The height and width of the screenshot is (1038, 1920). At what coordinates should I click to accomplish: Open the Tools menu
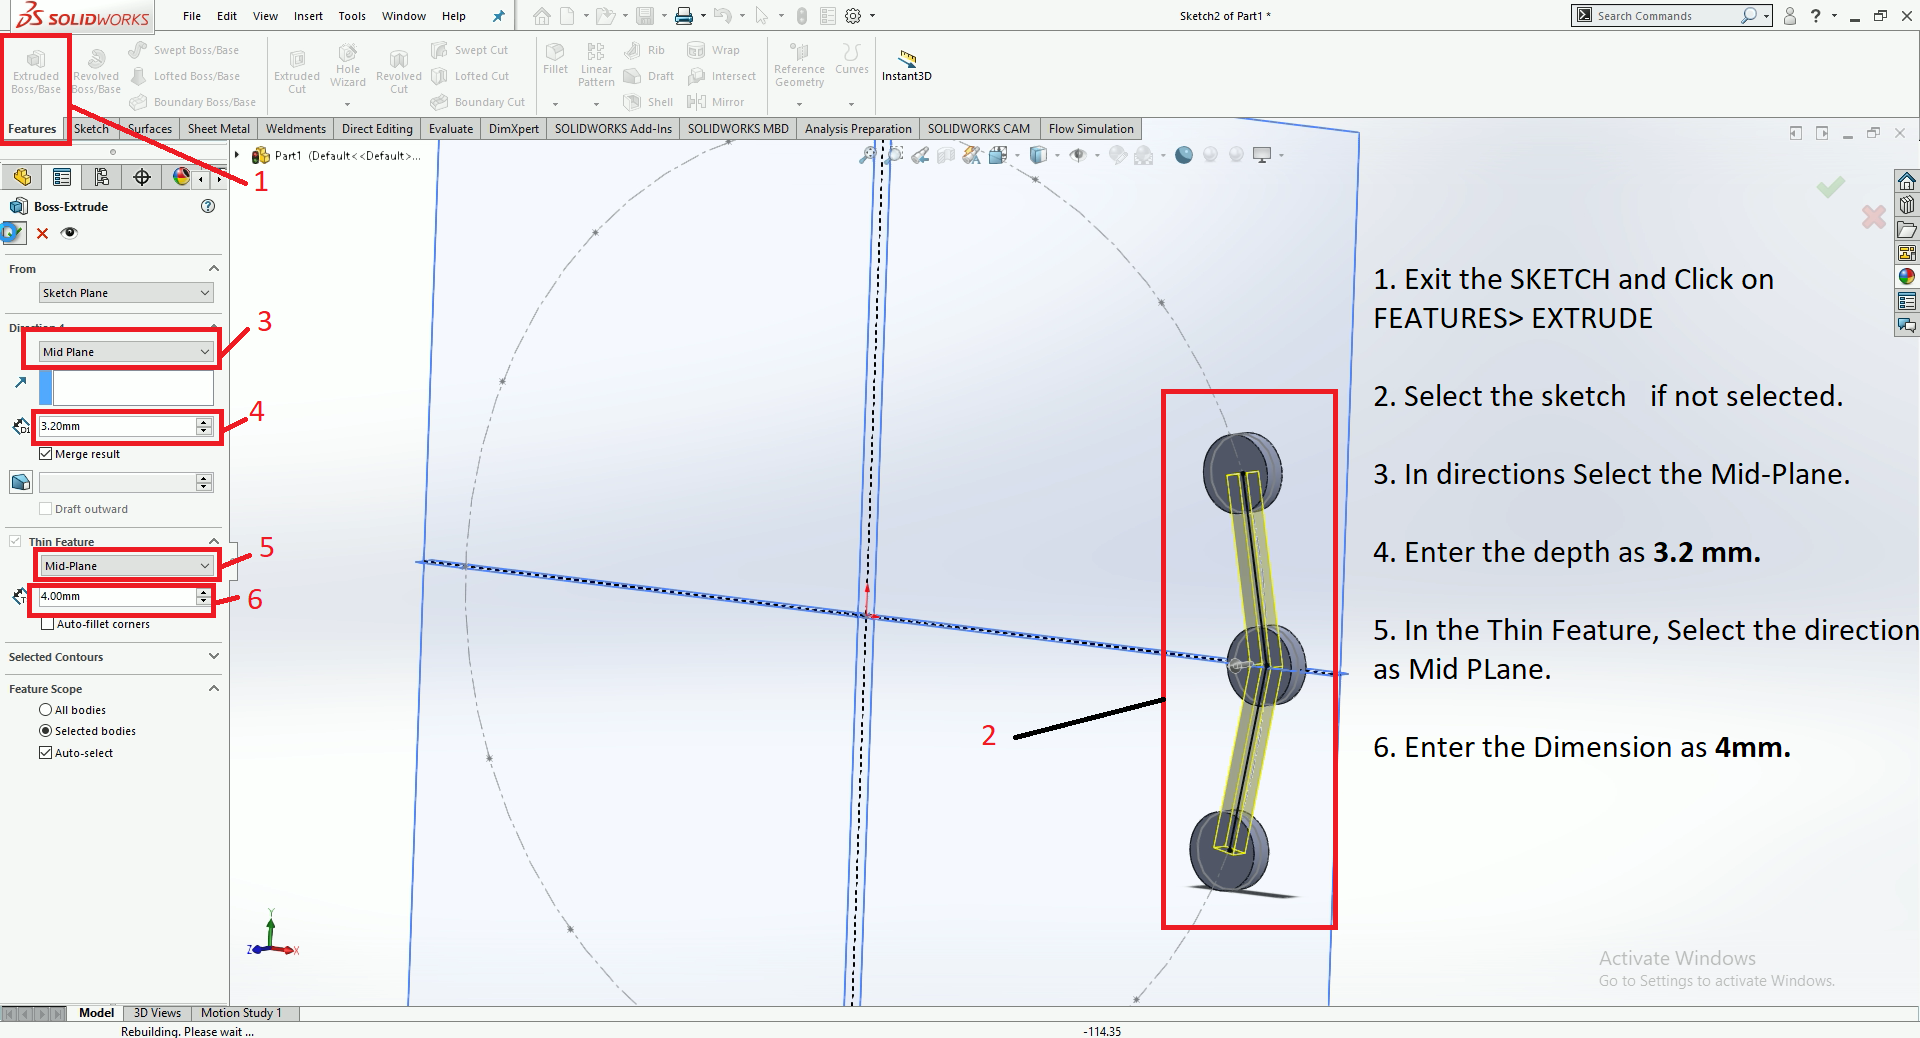[352, 16]
